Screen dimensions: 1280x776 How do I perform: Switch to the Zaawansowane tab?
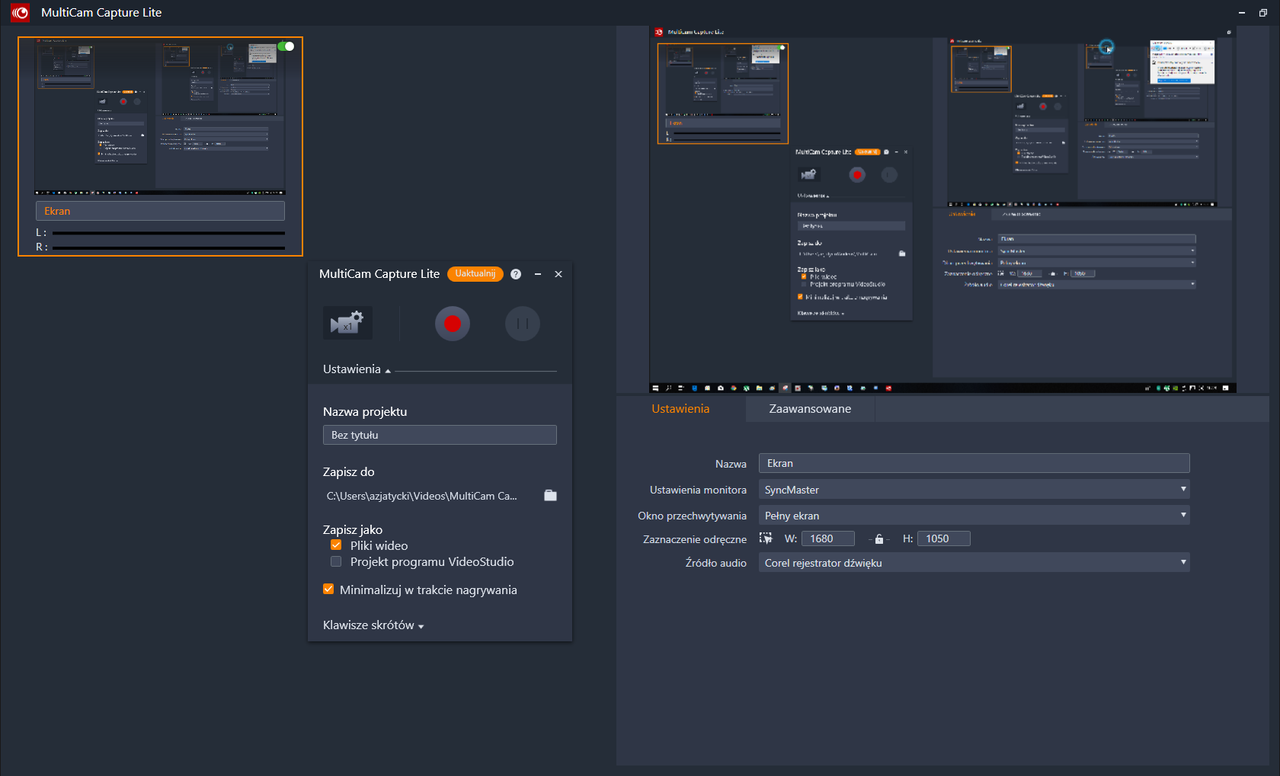(810, 408)
